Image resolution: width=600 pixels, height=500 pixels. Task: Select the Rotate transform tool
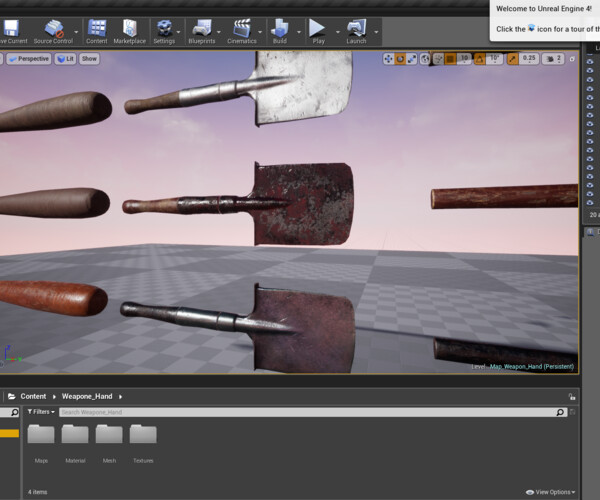(400, 59)
